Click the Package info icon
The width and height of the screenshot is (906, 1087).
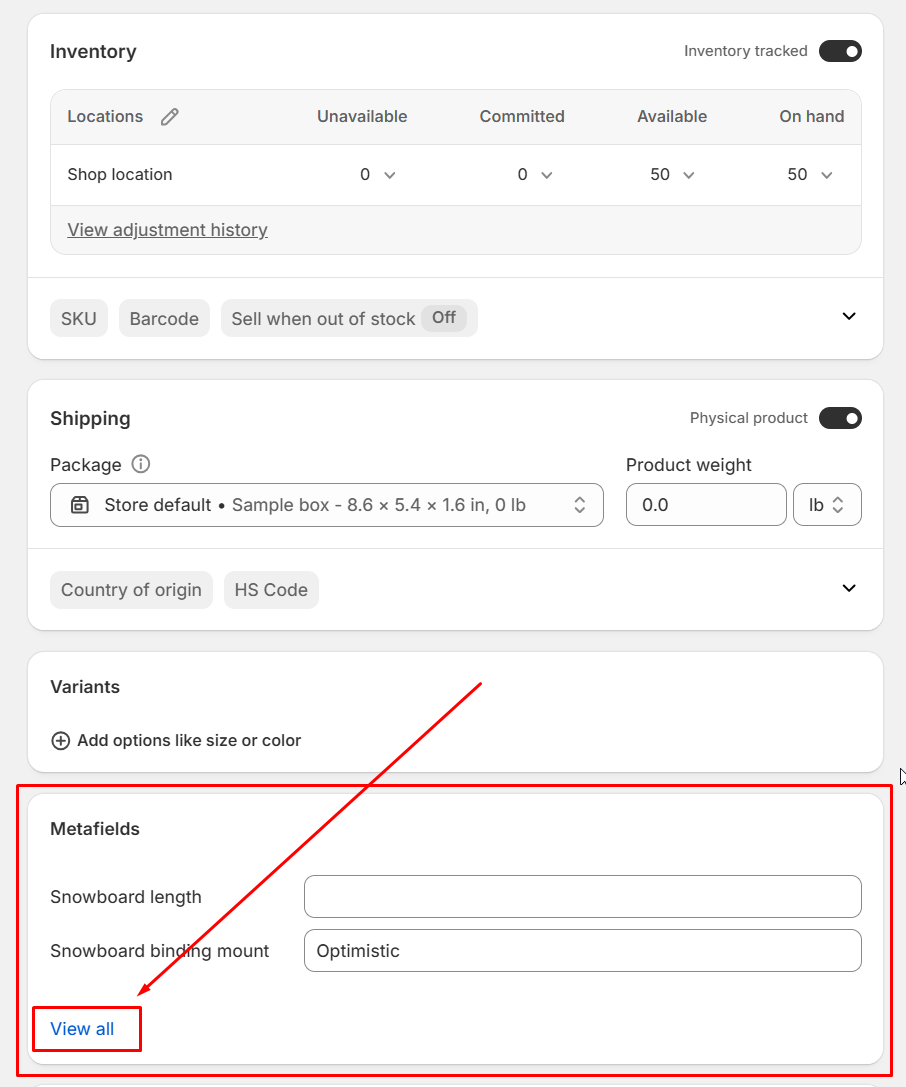tap(141, 464)
